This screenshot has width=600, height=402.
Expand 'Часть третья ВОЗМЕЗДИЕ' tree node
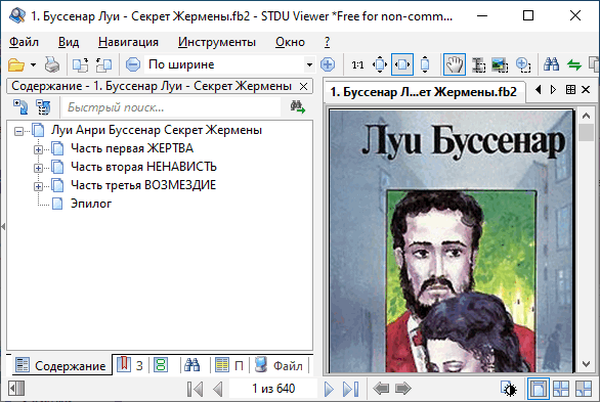(39, 185)
